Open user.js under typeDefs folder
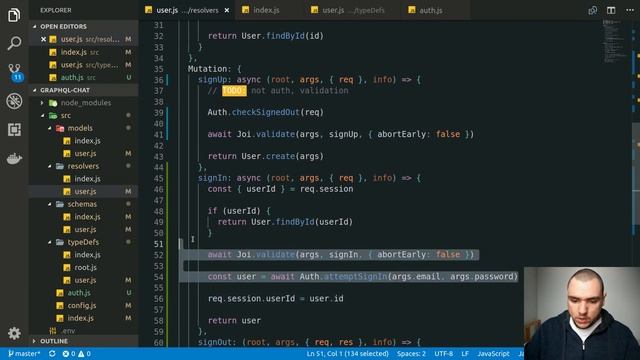The height and width of the screenshot is (360, 640). click(x=84, y=280)
